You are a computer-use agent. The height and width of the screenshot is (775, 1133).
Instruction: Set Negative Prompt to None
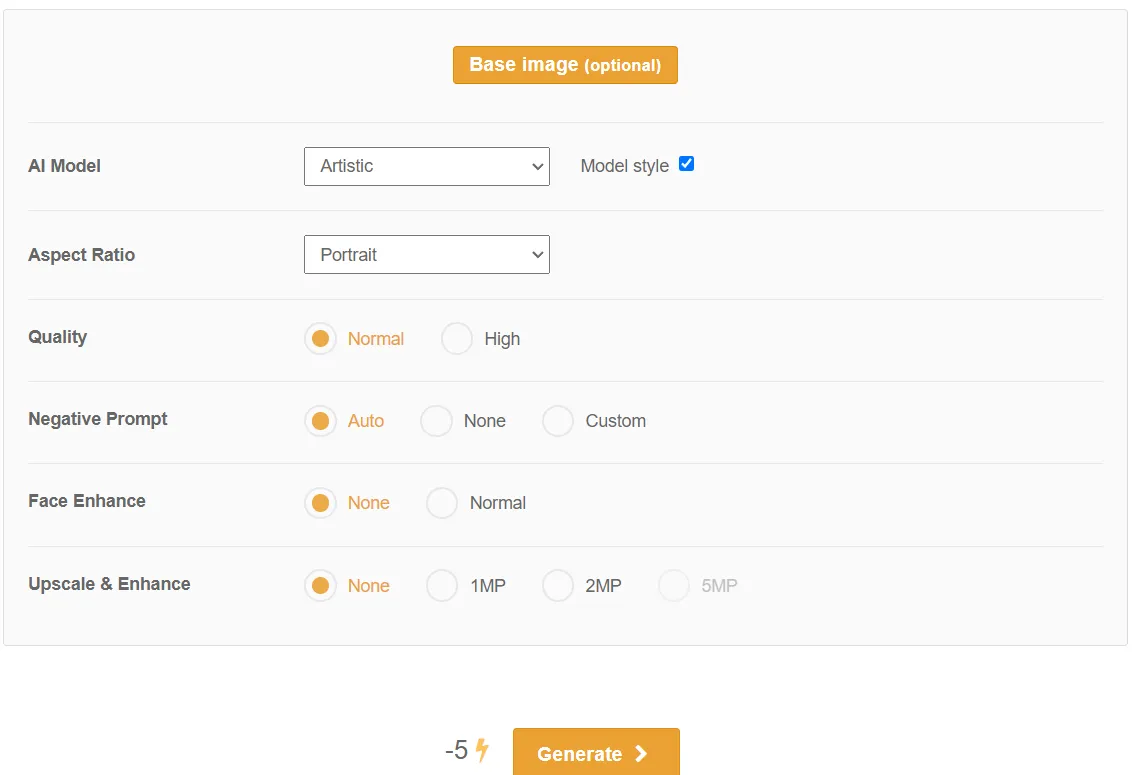(x=436, y=421)
